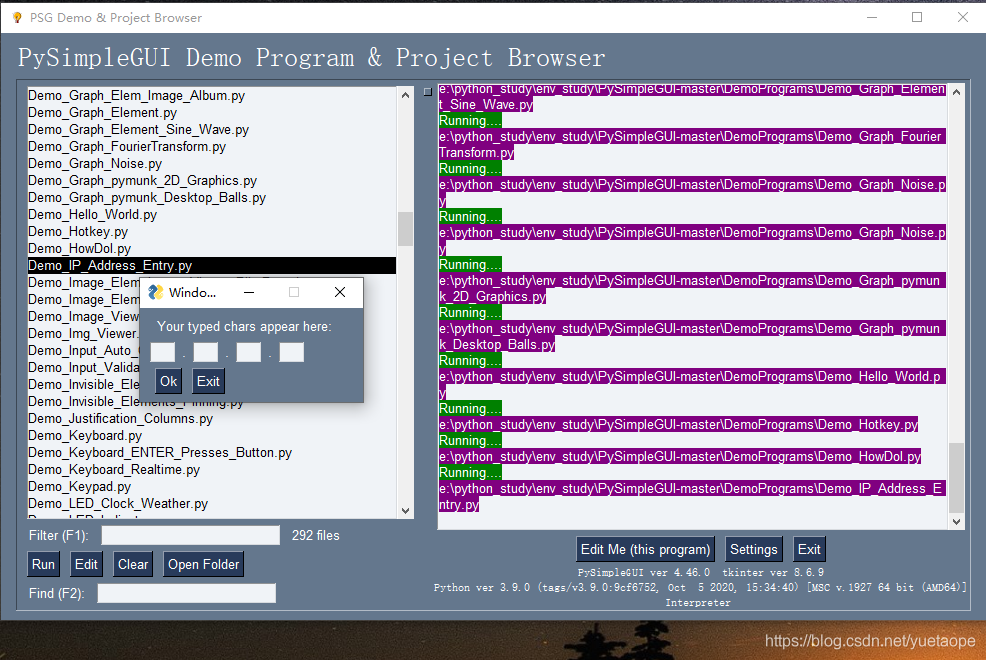The width and height of the screenshot is (986, 660).
Task: Minimize the PSG Demo Browser window
Action: point(872,18)
